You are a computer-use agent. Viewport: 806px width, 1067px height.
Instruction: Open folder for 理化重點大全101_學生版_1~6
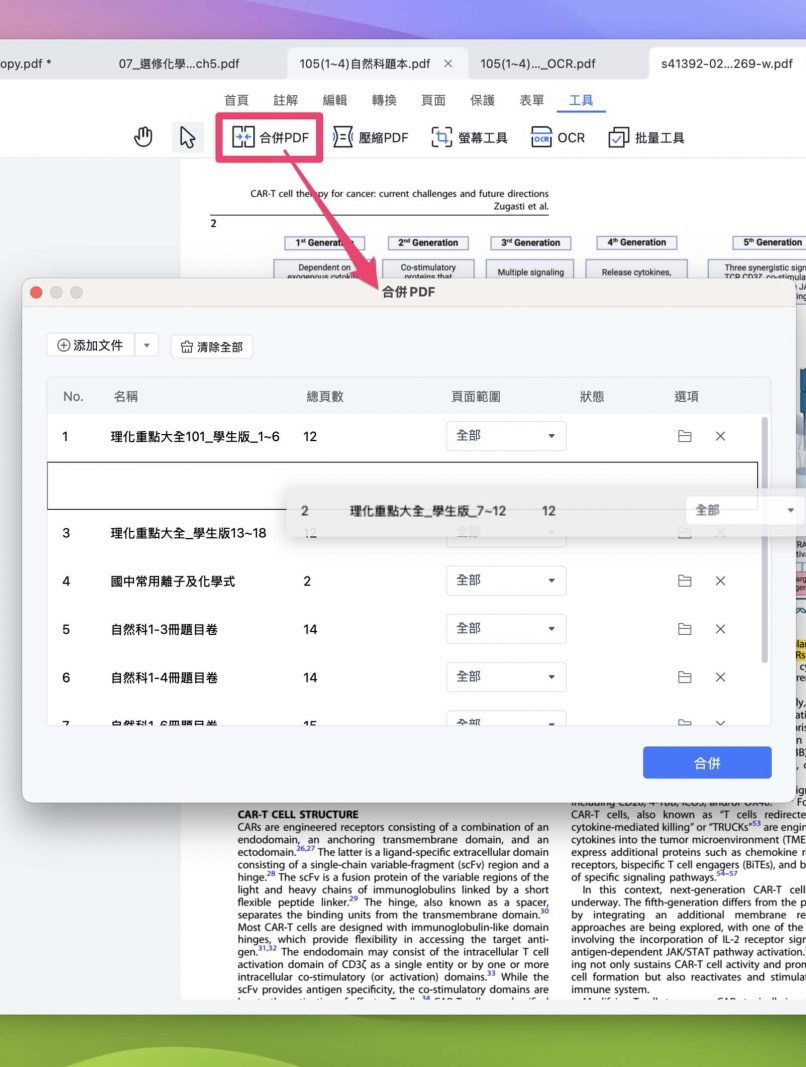(685, 436)
